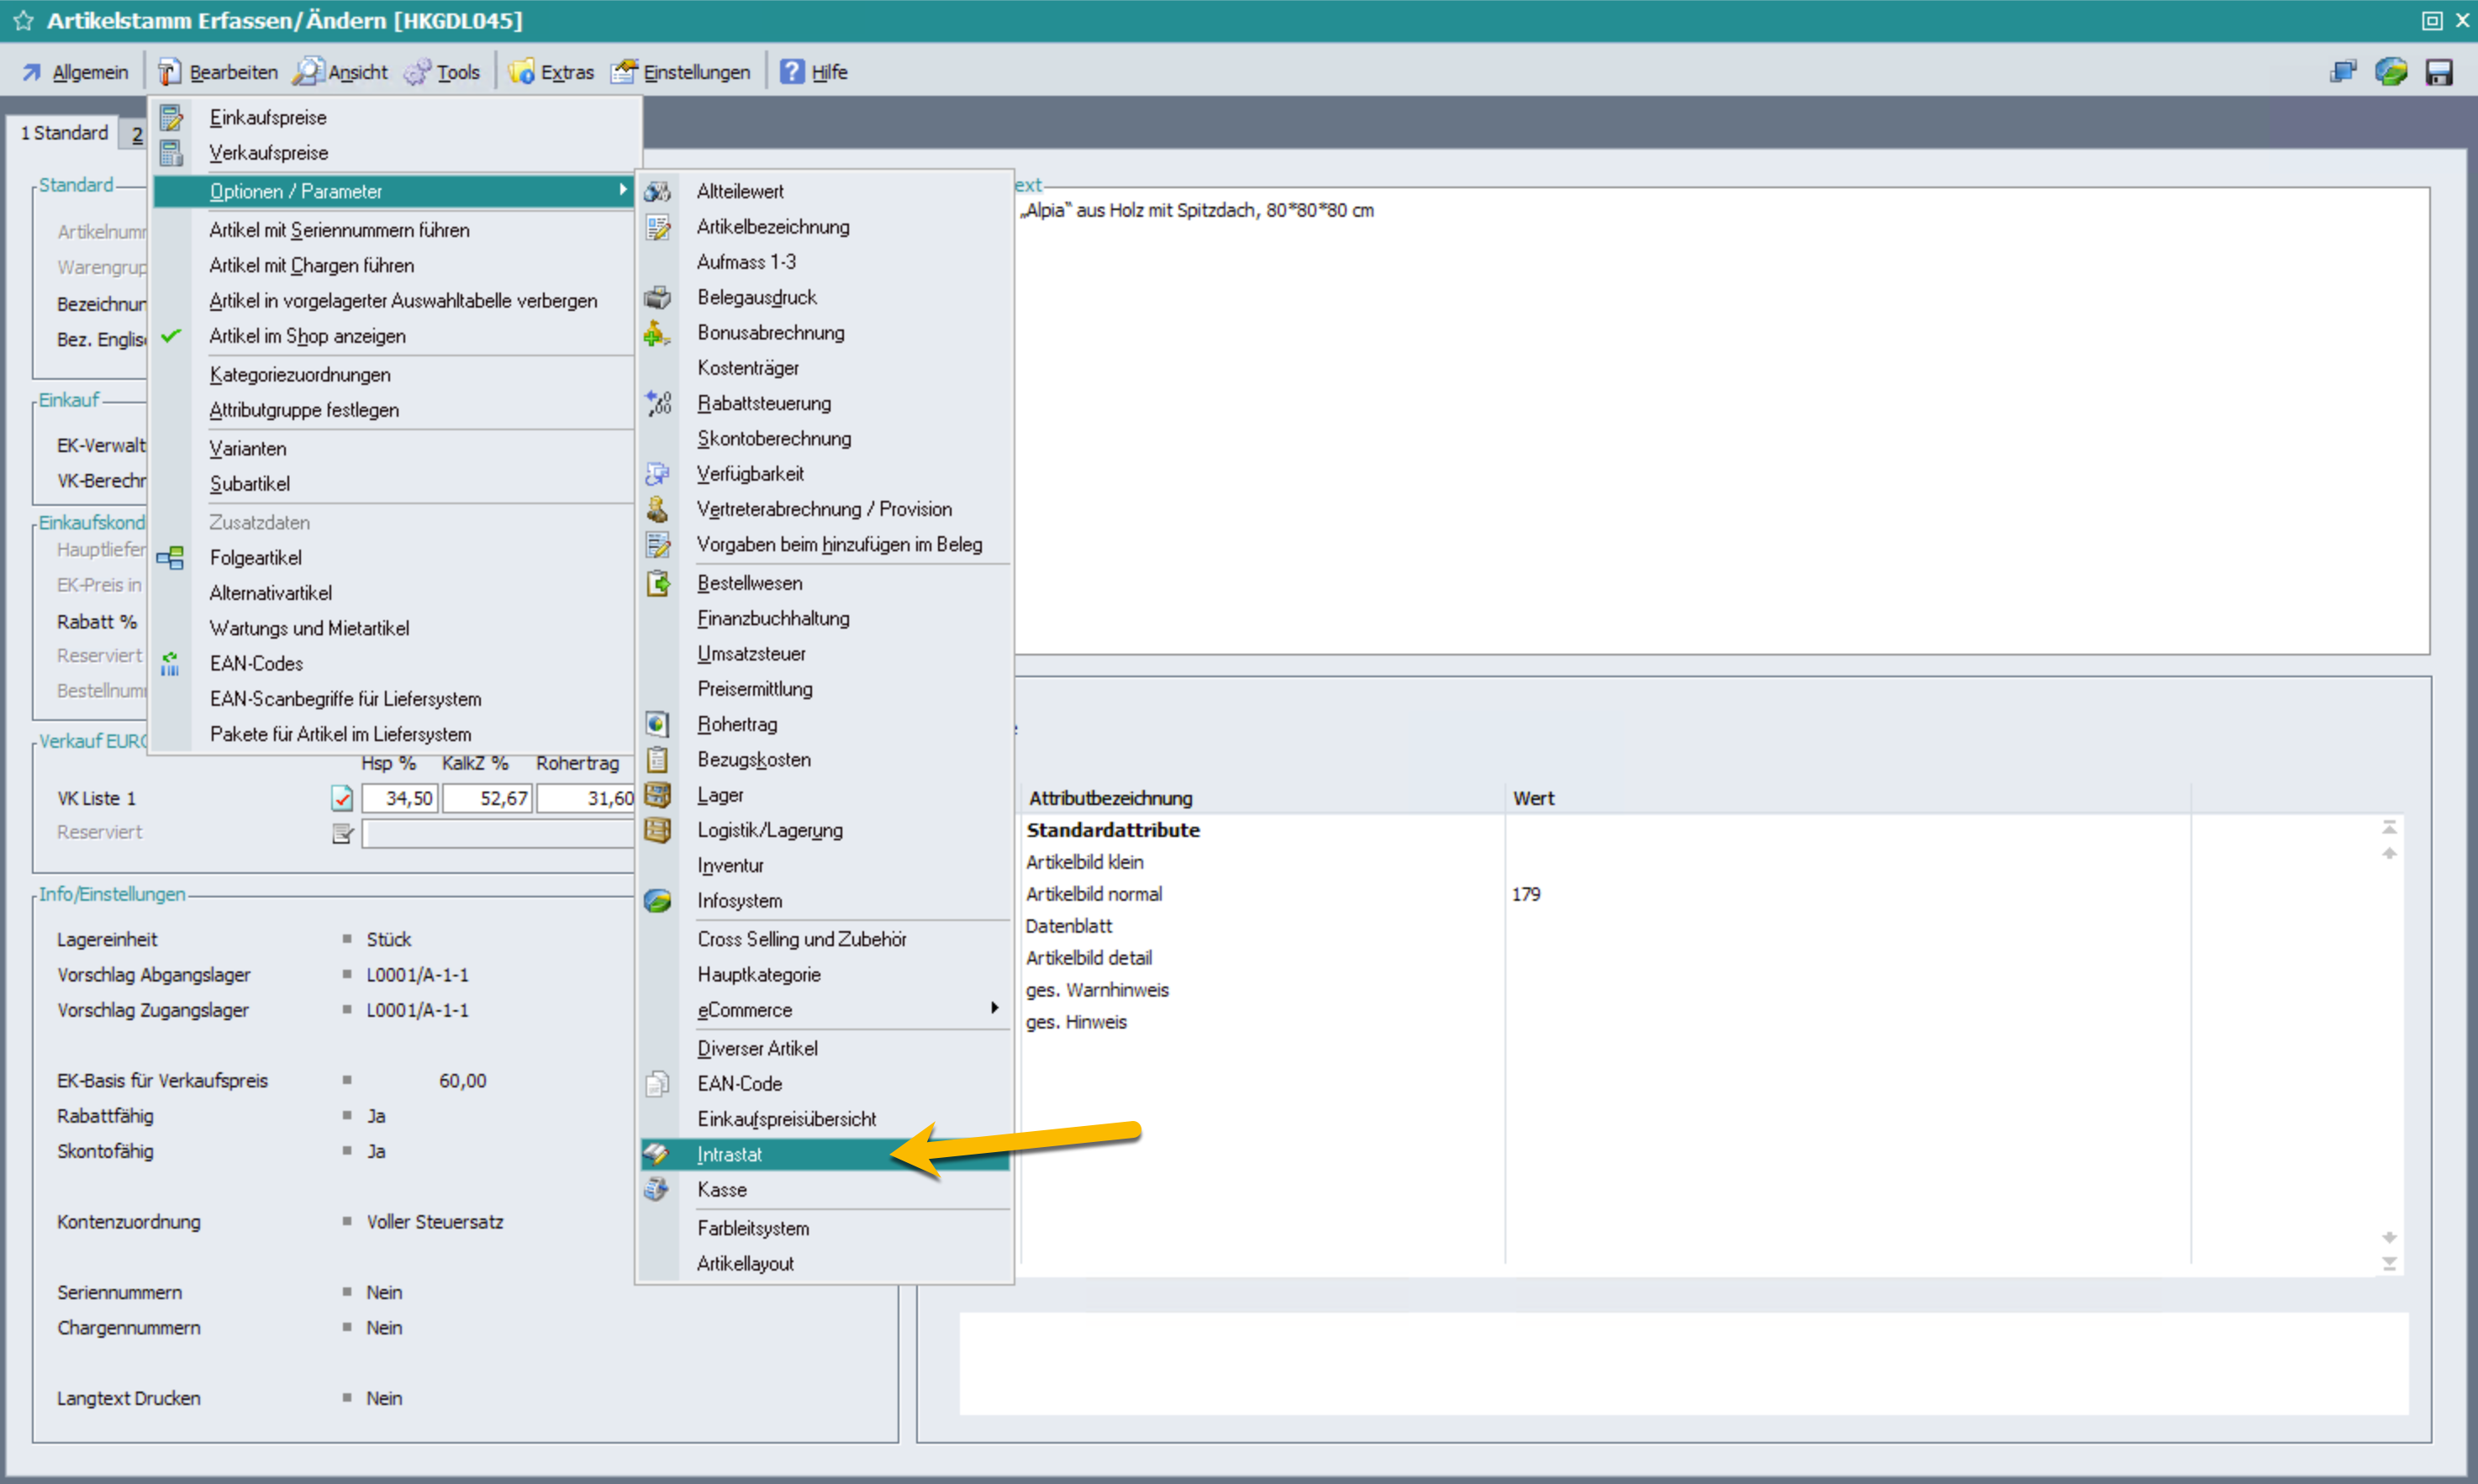This screenshot has width=2478, height=1484.
Task: Open Belegausdruck with the printer icon entry
Action: point(757,297)
